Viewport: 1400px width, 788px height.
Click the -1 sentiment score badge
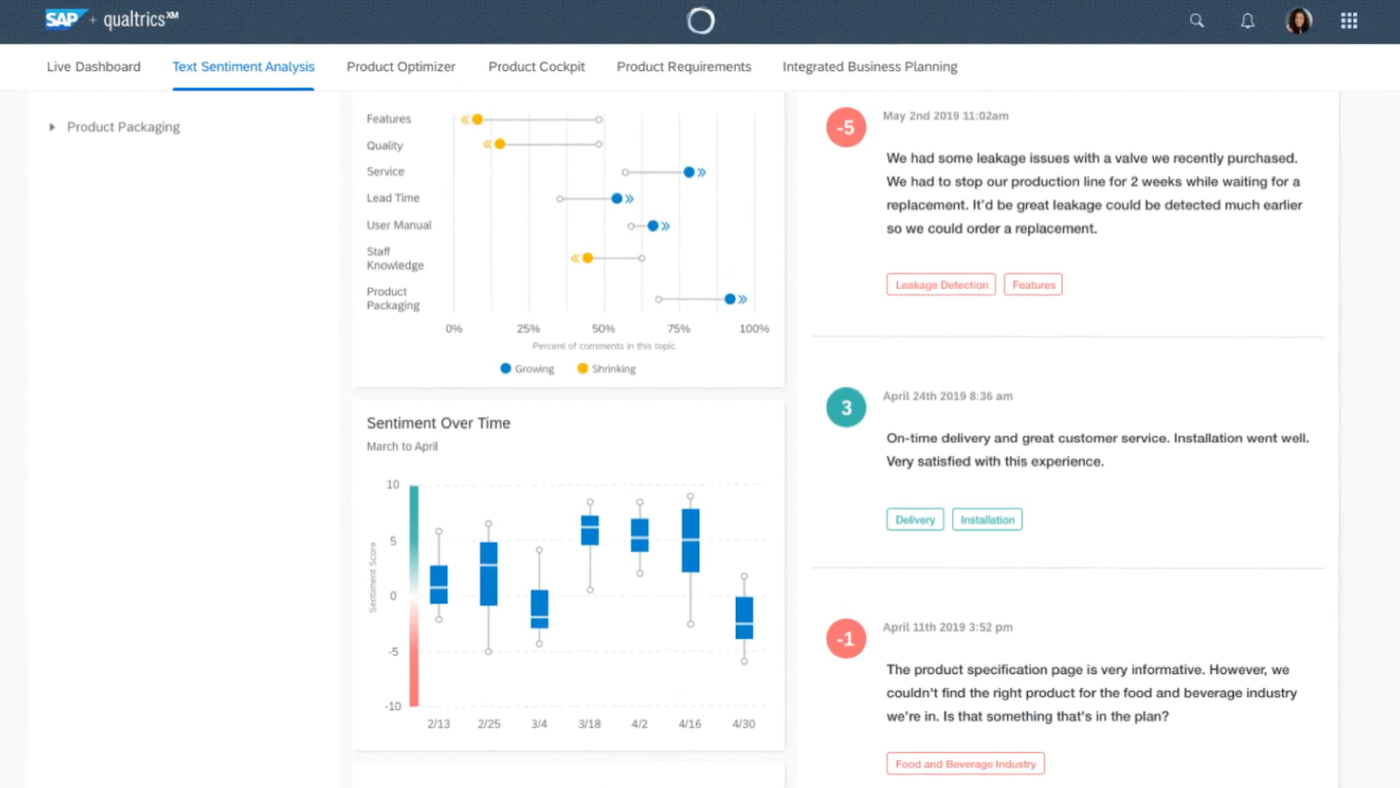847,640
